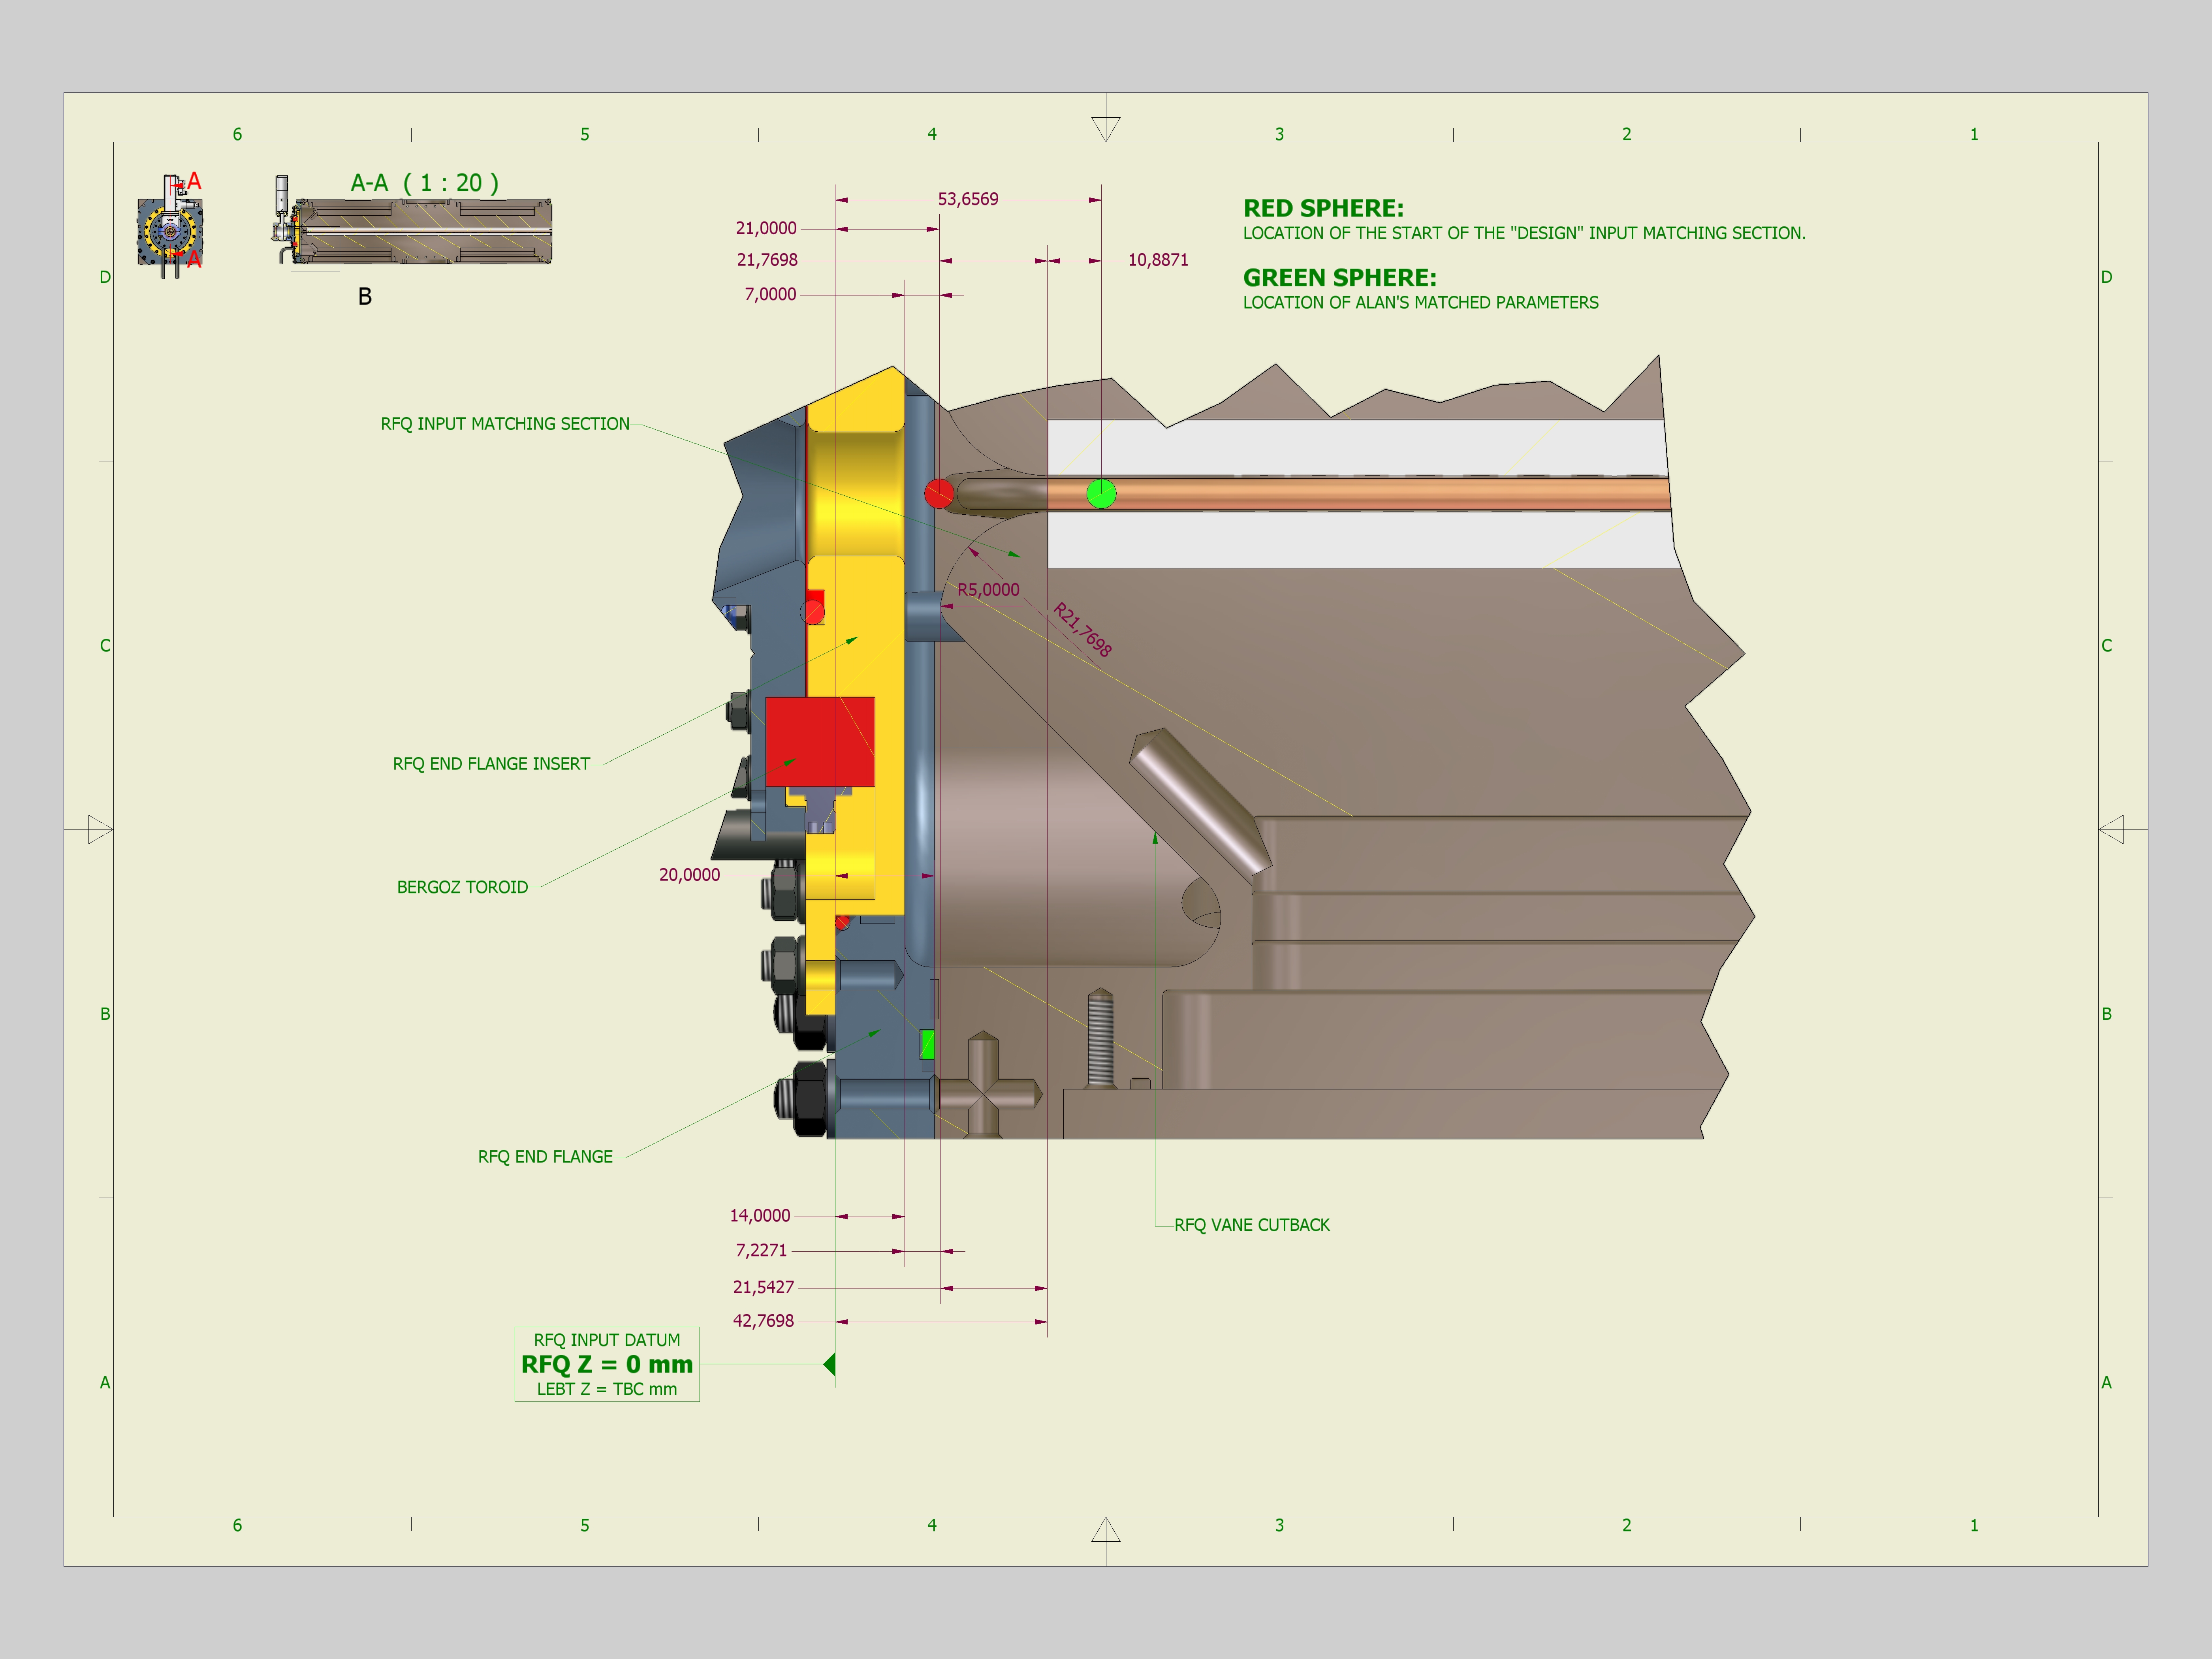The image size is (2212, 1659).
Task: Click the 'RFQ END FLANGE' leader label
Action: click(x=545, y=1157)
